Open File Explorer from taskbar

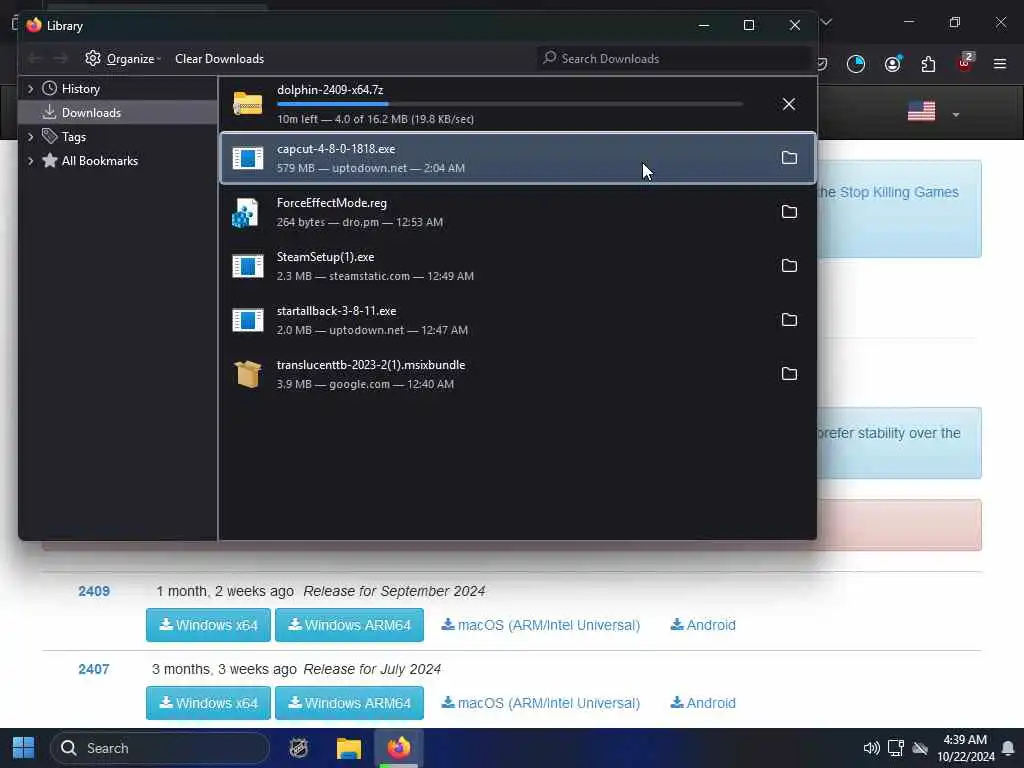[x=349, y=748]
